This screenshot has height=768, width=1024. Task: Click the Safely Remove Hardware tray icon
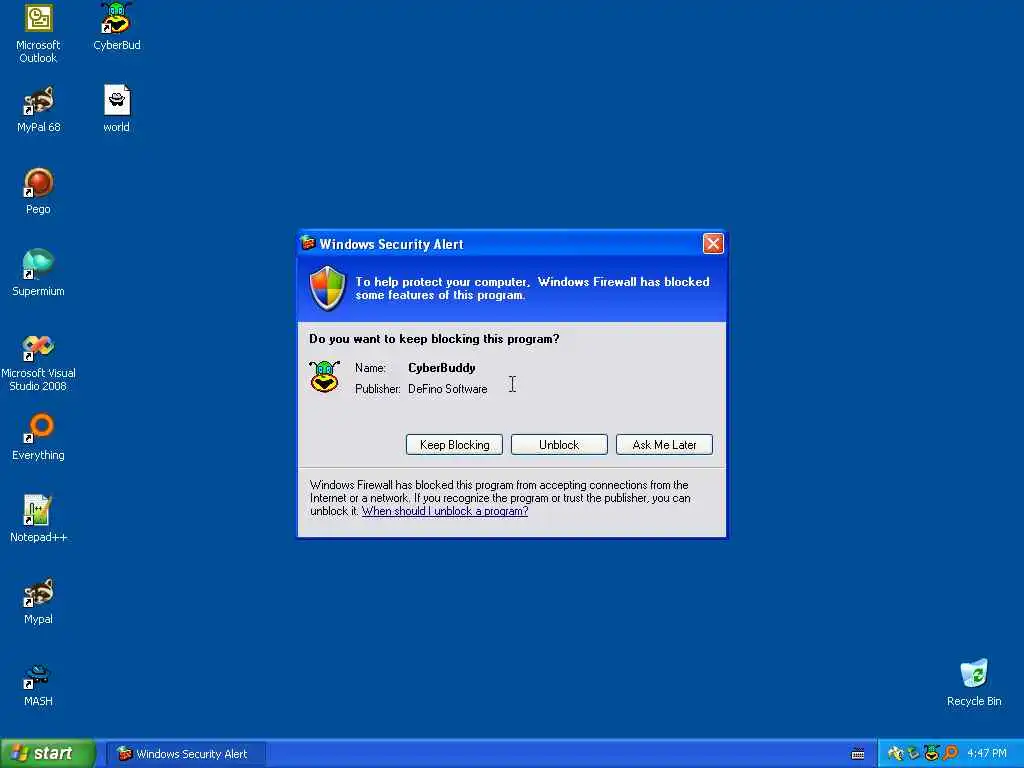pos(913,754)
